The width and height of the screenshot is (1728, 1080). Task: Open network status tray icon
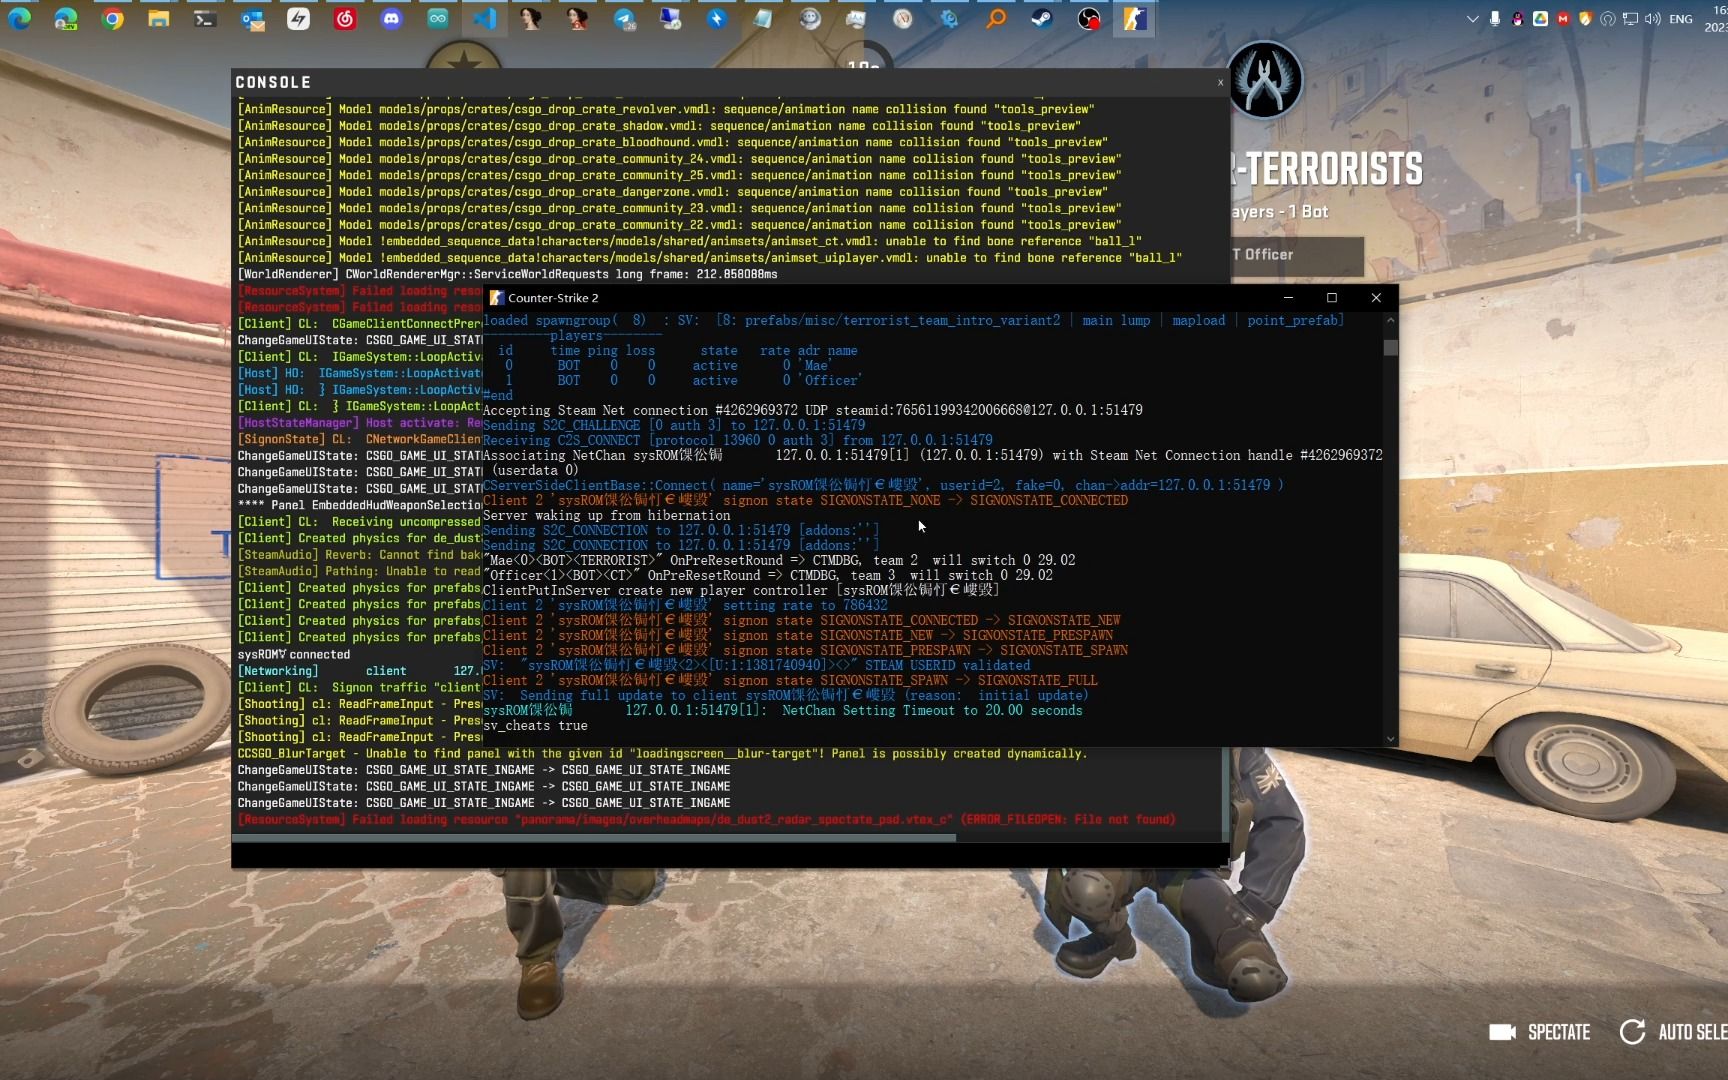click(1630, 18)
